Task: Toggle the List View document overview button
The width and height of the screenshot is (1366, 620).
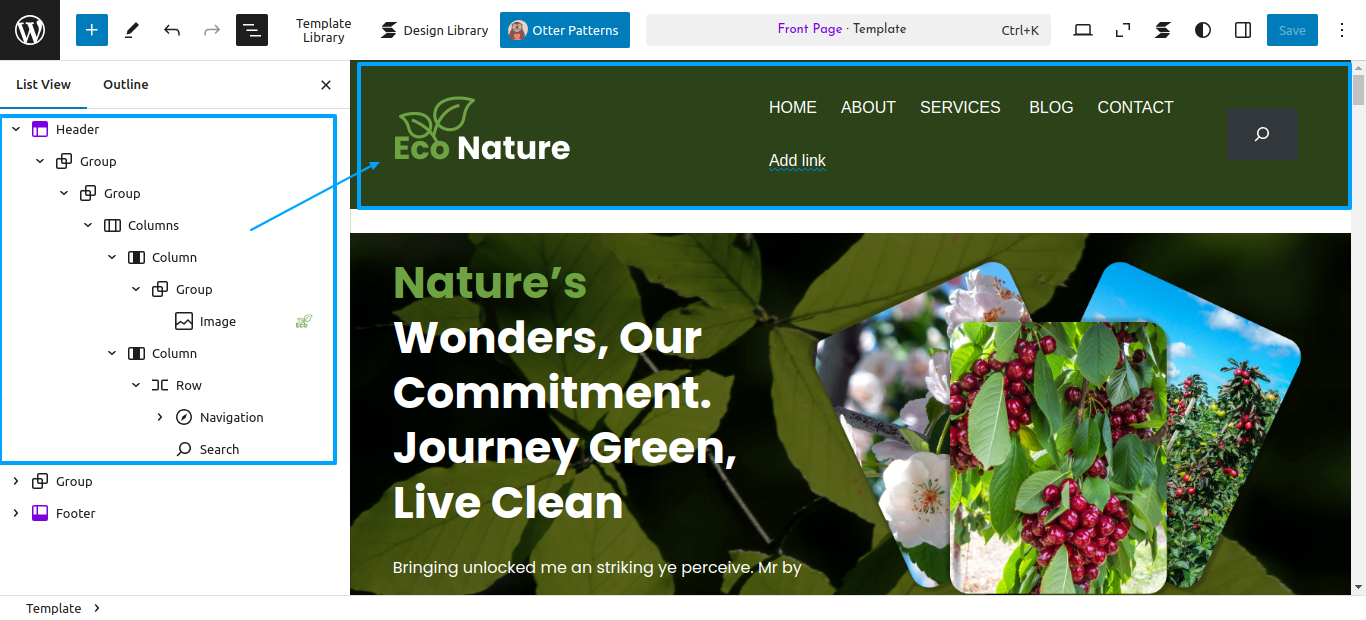Action: pos(252,30)
